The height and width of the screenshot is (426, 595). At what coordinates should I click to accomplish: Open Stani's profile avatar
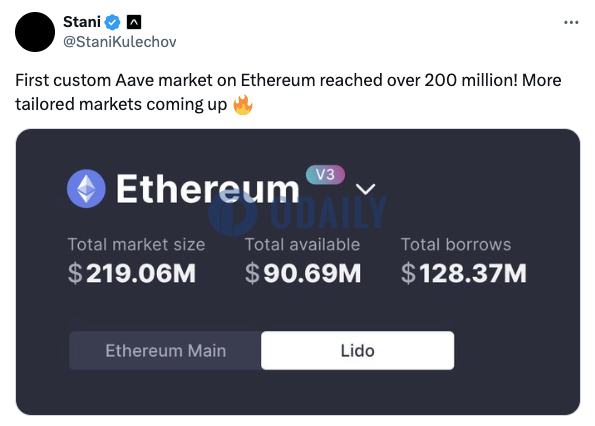[35, 32]
